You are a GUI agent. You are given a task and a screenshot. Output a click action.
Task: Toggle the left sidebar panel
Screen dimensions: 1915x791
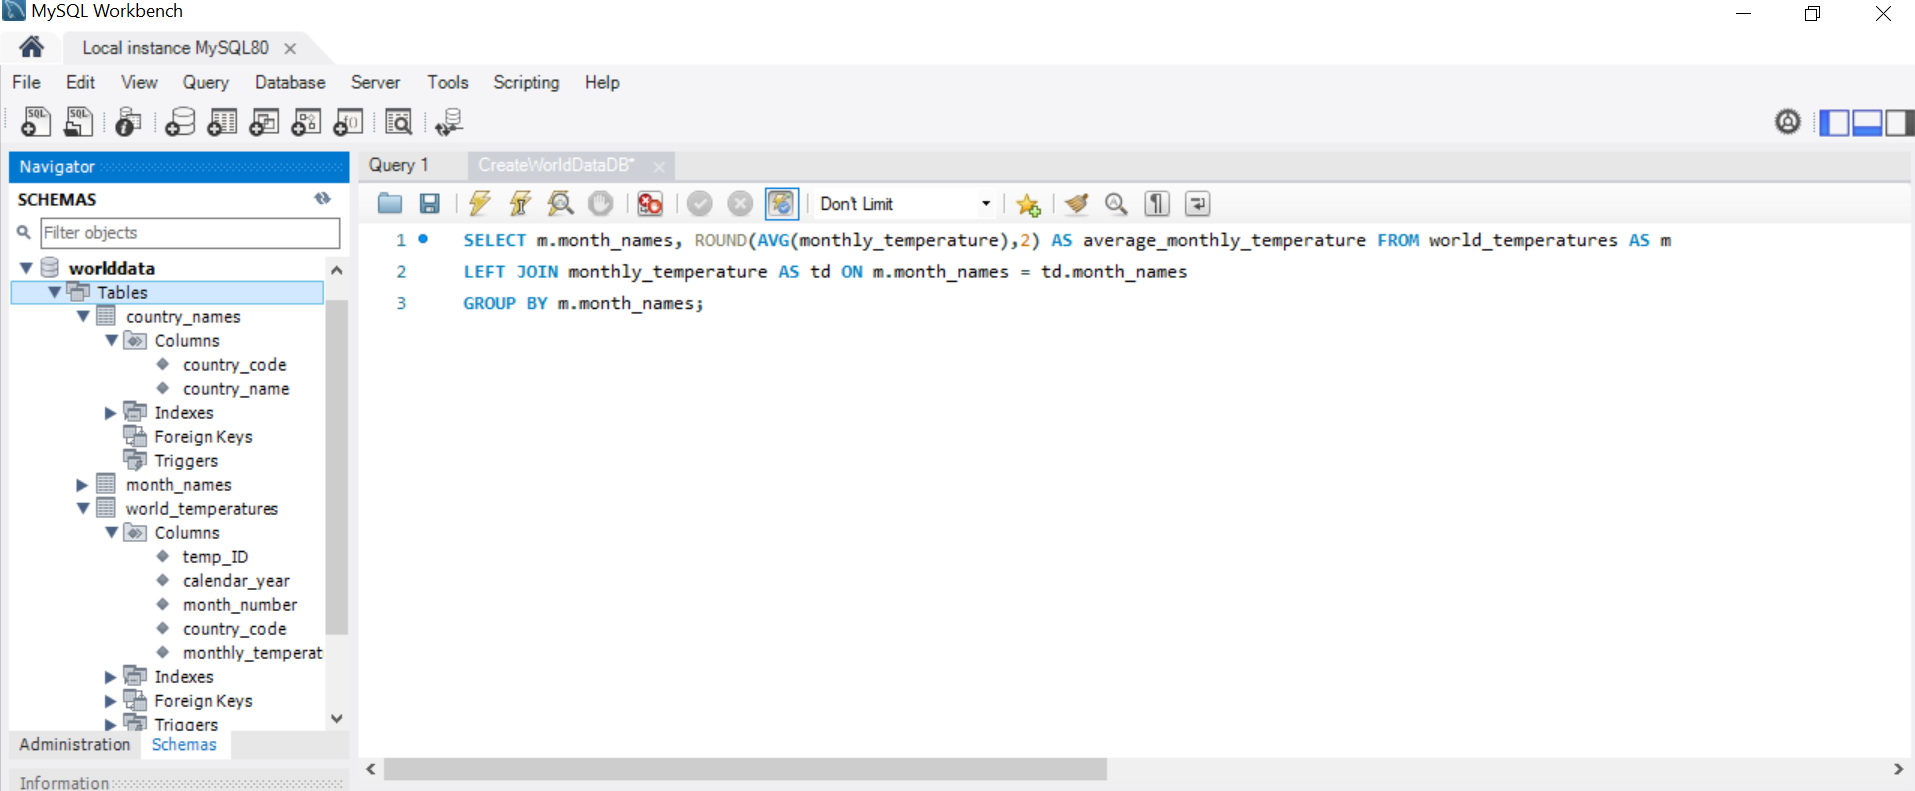coord(1834,122)
